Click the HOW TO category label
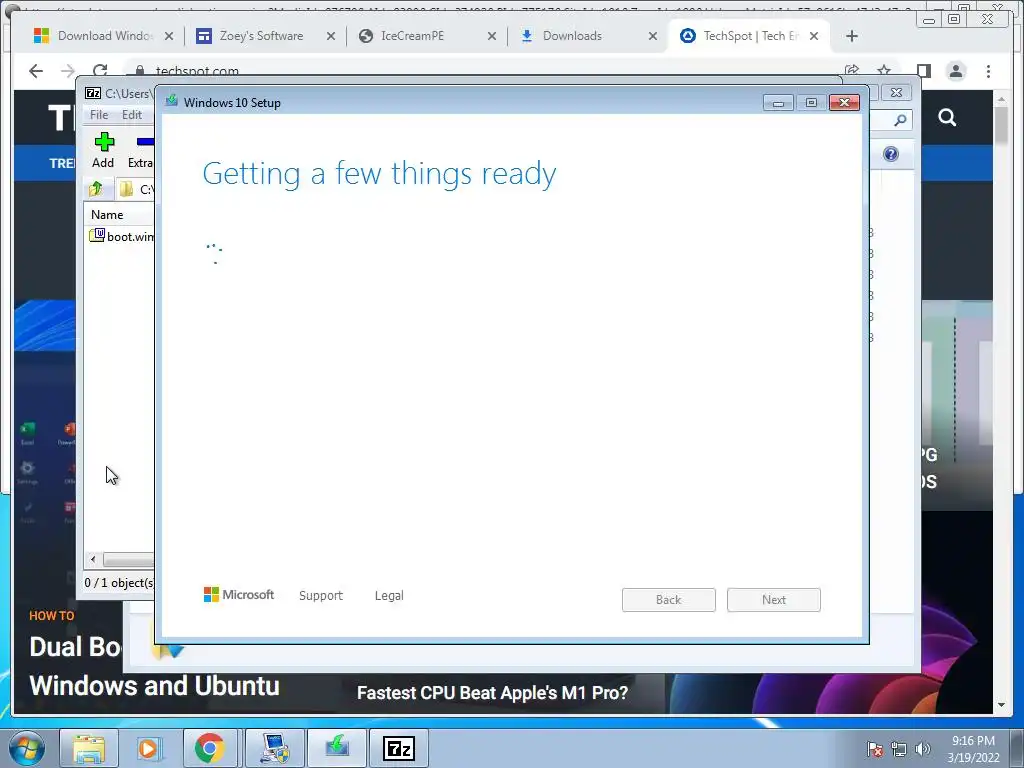Screen dimensions: 1024x768 point(52,616)
